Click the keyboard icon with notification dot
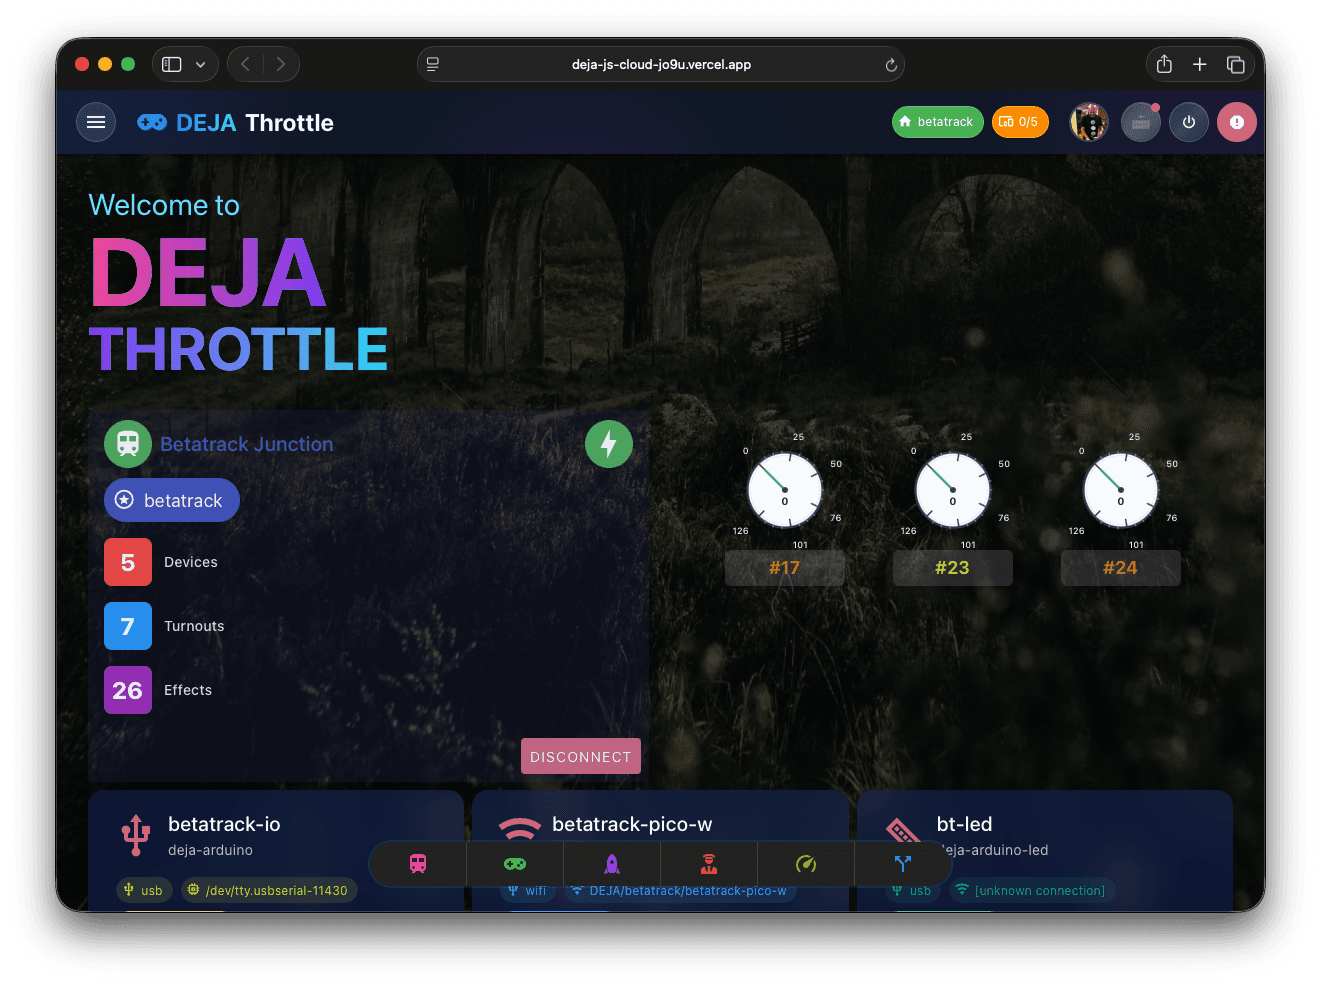The width and height of the screenshot is (1321, 986). (1141, 121)
